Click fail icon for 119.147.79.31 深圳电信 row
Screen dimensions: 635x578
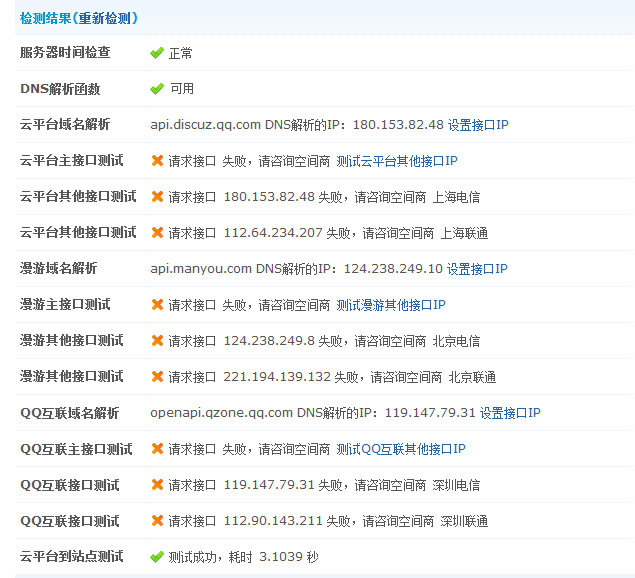(157, 485)
